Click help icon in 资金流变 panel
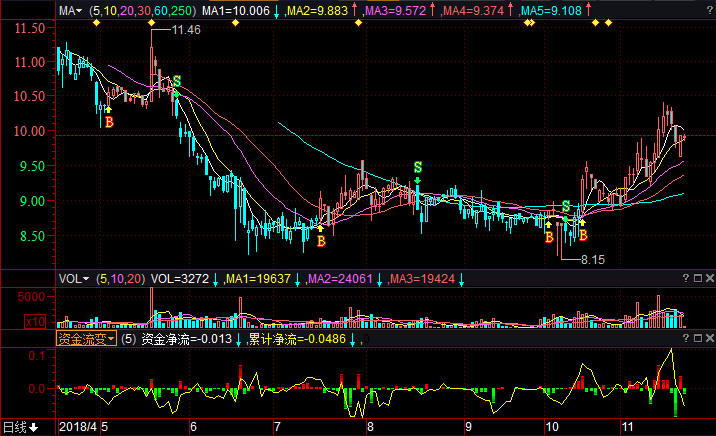716x436 pixels. (685, 340)
